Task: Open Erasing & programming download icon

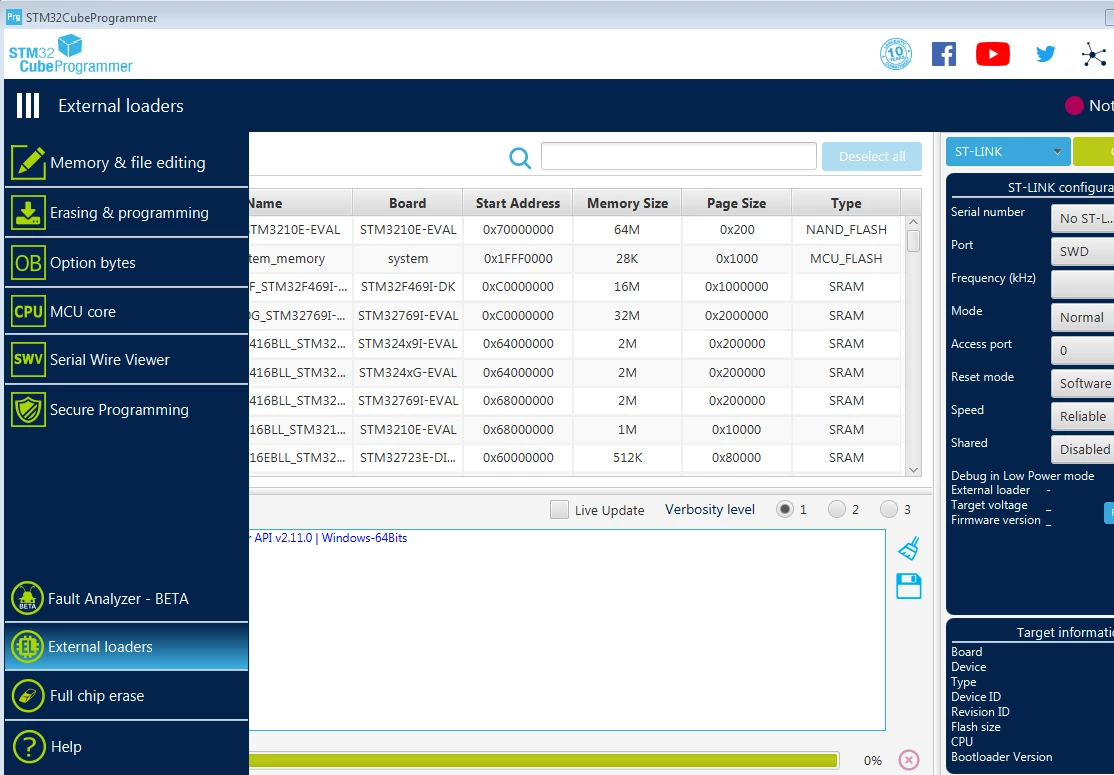Action: click(x=28, y=212)
